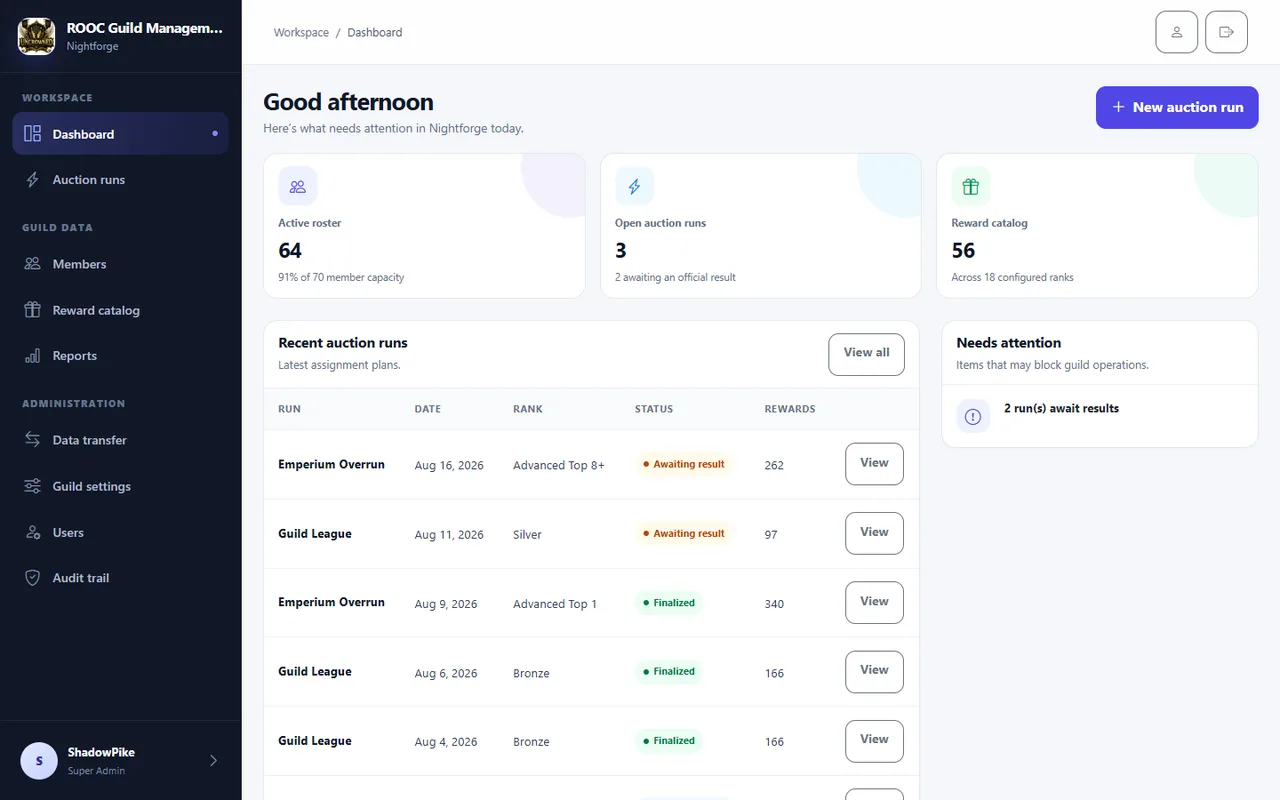The width and height of the screenshot is (1280, 800).
Task: View the Aug 16 Emperium Overrun run
Action: click(x=874, y=464)
